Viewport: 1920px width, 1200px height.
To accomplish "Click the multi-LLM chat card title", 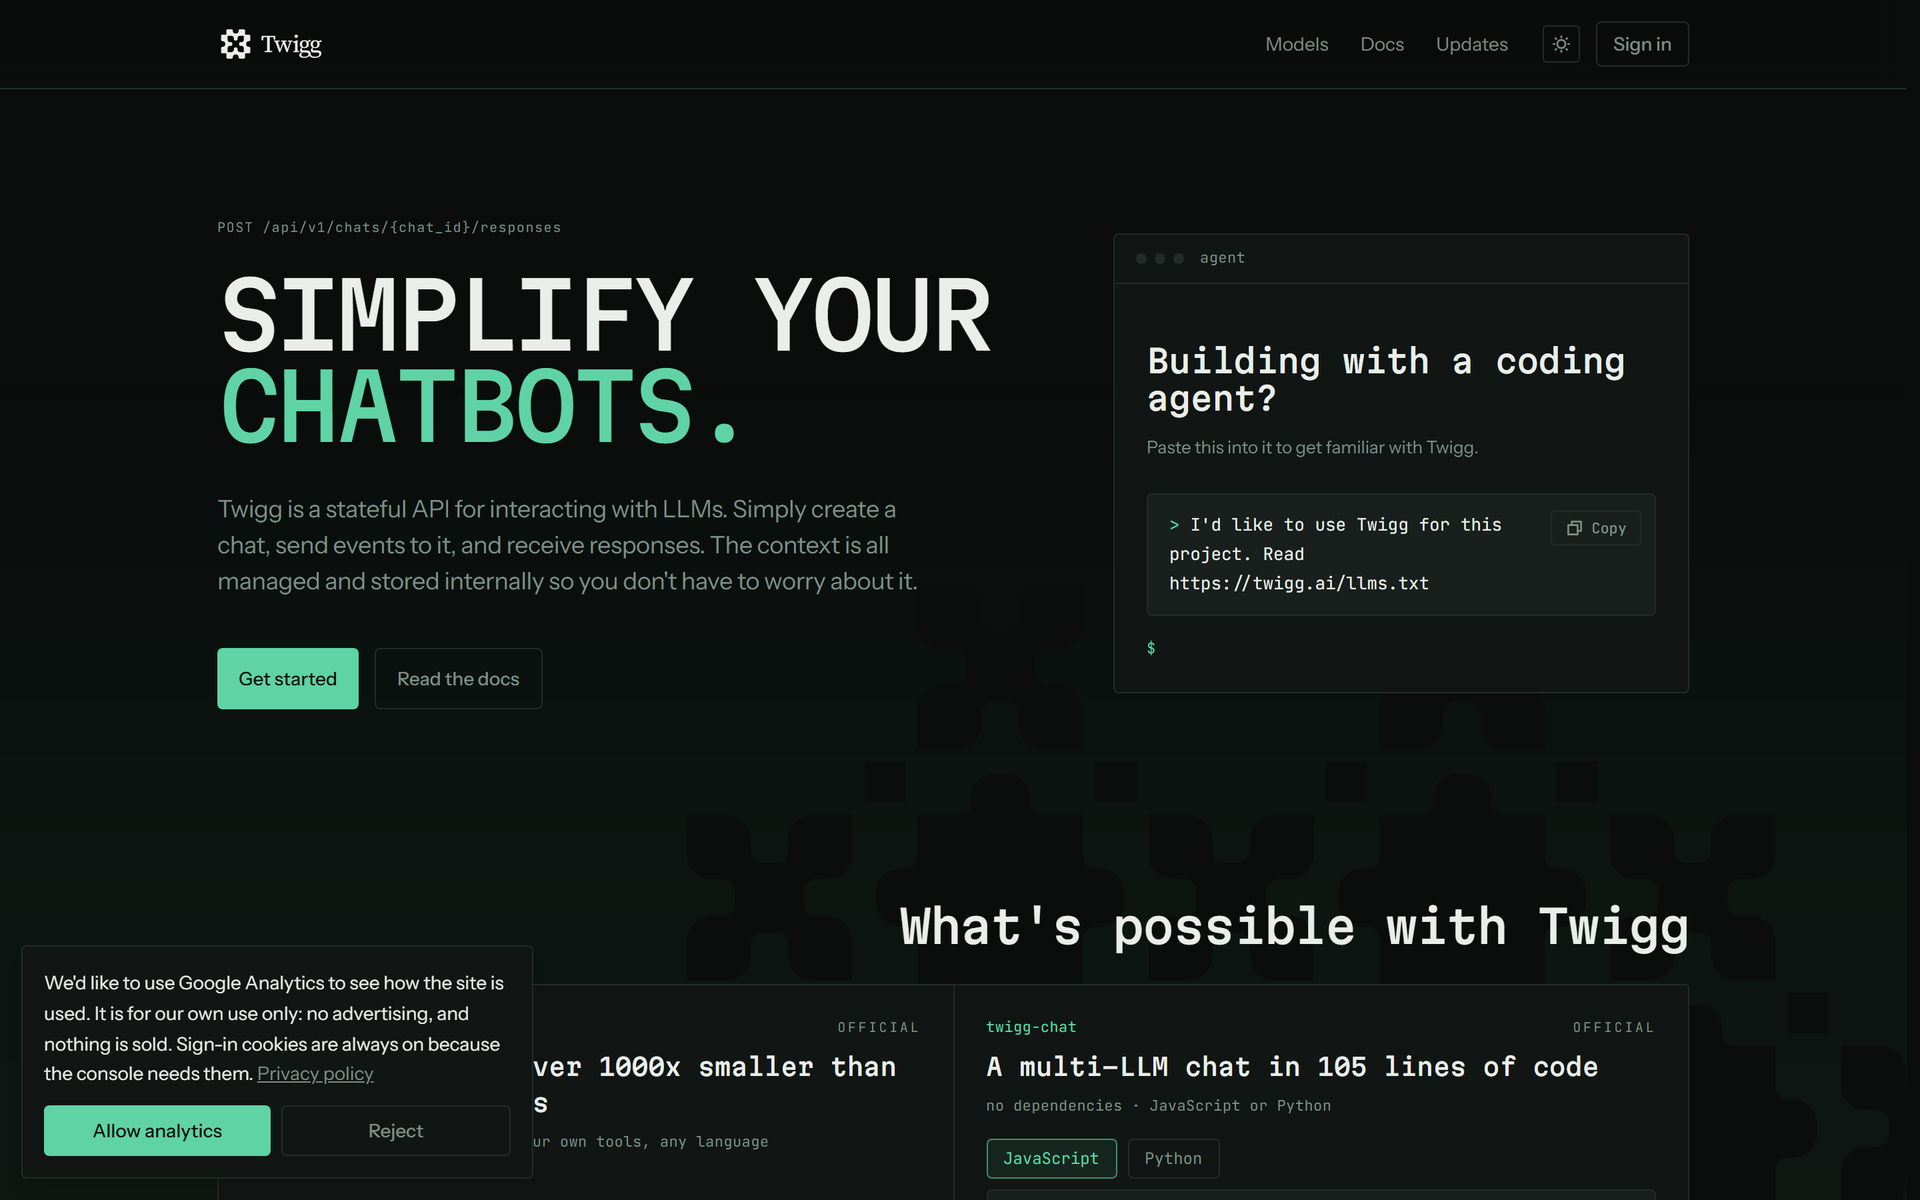I will pyautogui.click(x=1292, y=1067).
